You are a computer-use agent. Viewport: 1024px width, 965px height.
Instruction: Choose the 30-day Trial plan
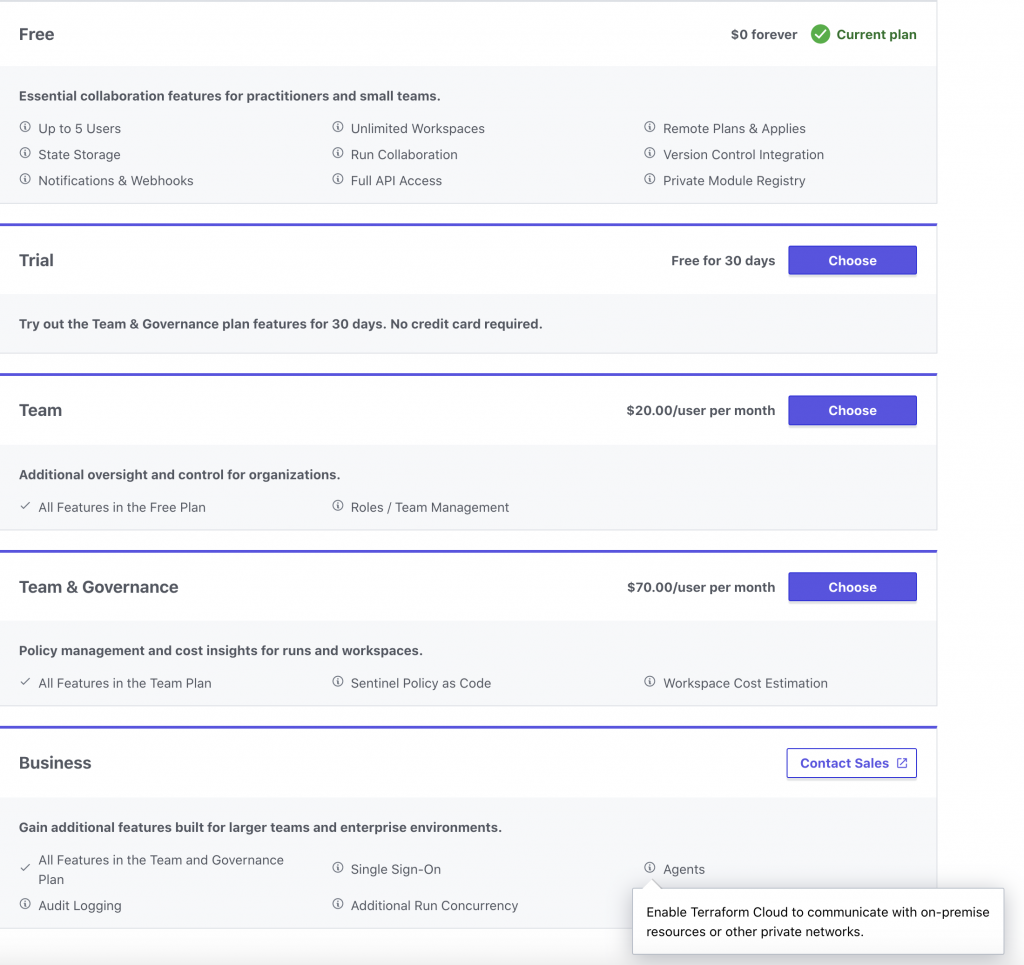[852, 261]
